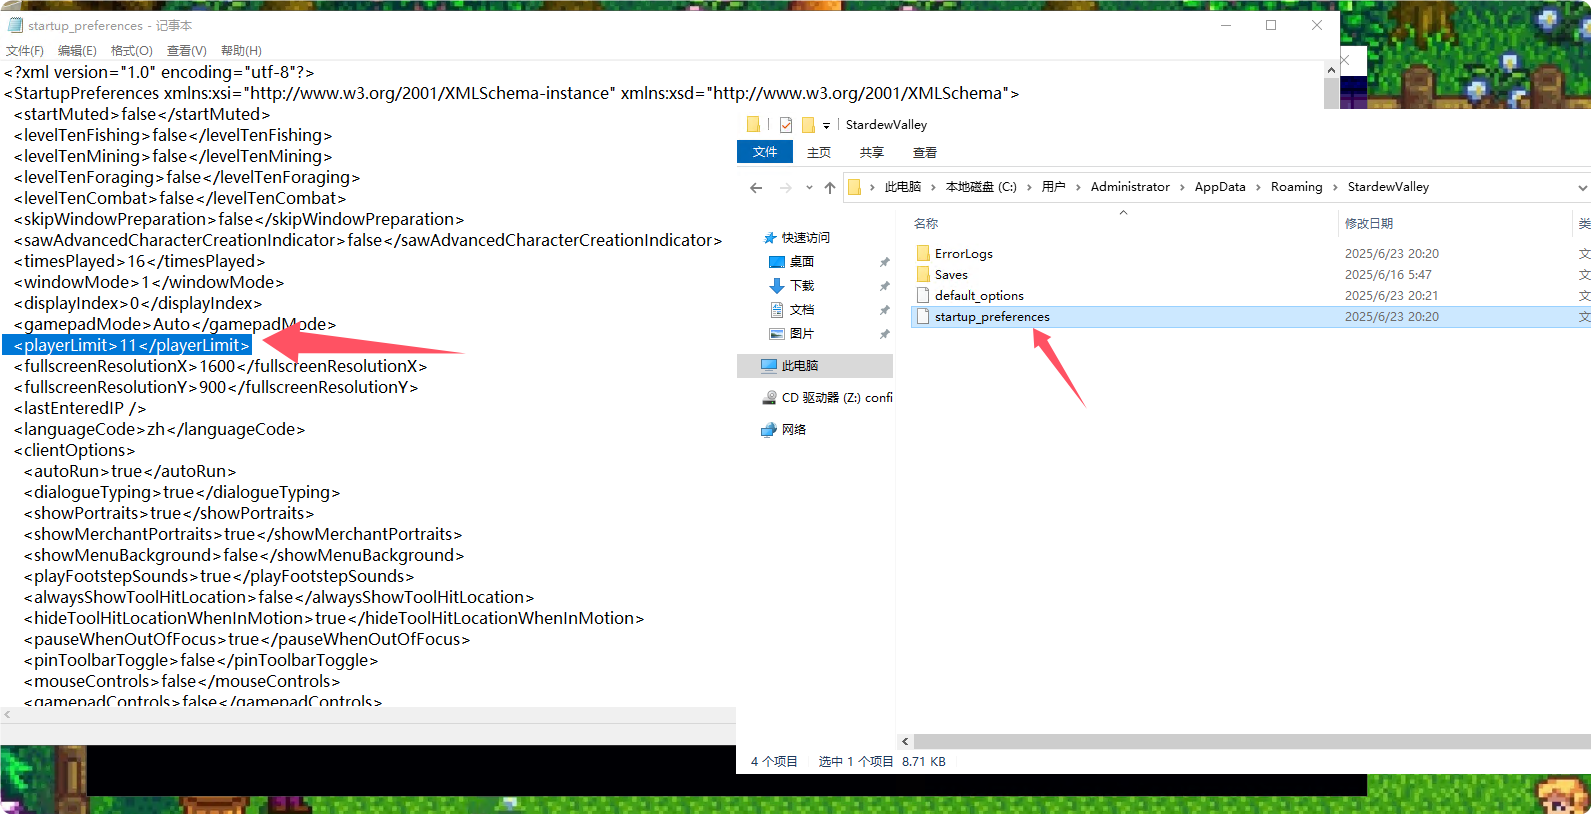Open the 帮助(H) menu in Notepad

241,51
